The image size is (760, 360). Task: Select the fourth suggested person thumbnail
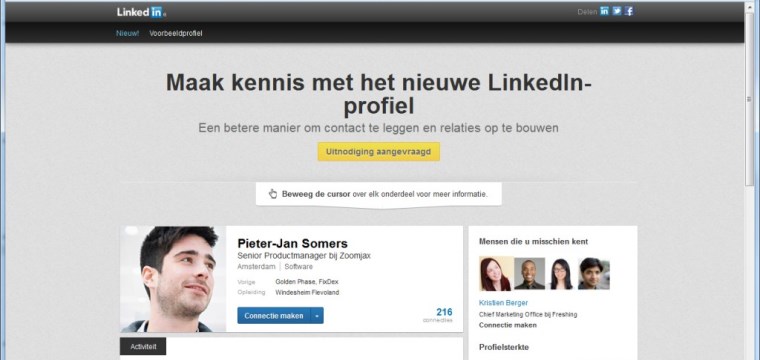(x=594, y=273)
